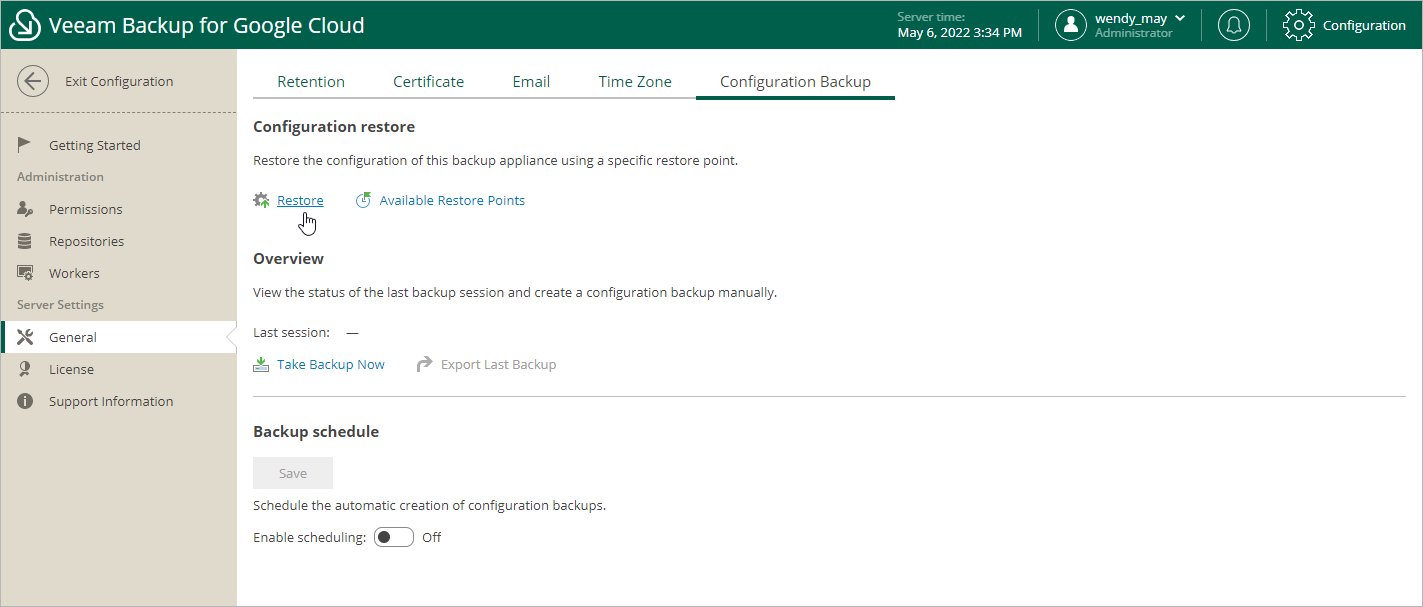Switch to the Retention tab

tap(311, 82)
